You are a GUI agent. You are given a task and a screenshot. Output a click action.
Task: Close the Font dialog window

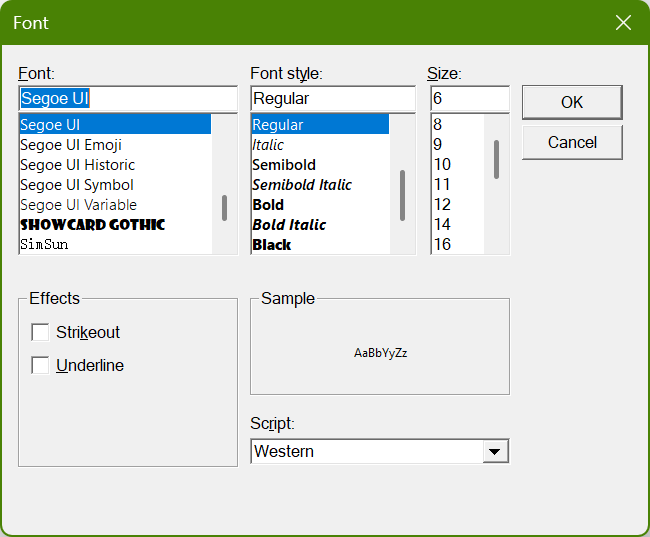pyautogui.click(x=623, y=23)
